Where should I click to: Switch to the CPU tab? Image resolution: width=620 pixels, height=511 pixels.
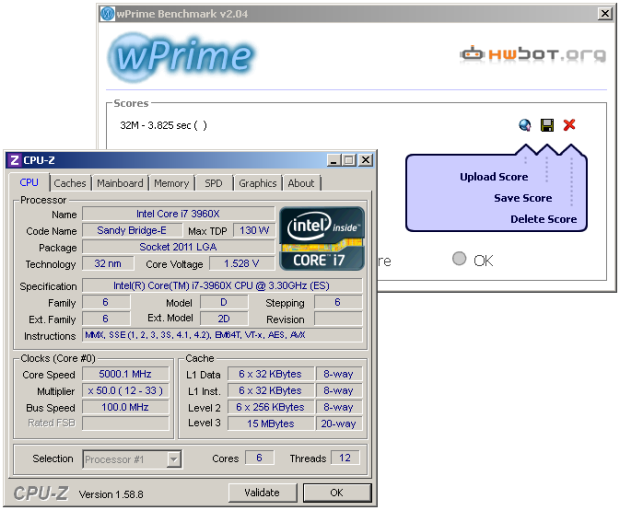(29, 182)
